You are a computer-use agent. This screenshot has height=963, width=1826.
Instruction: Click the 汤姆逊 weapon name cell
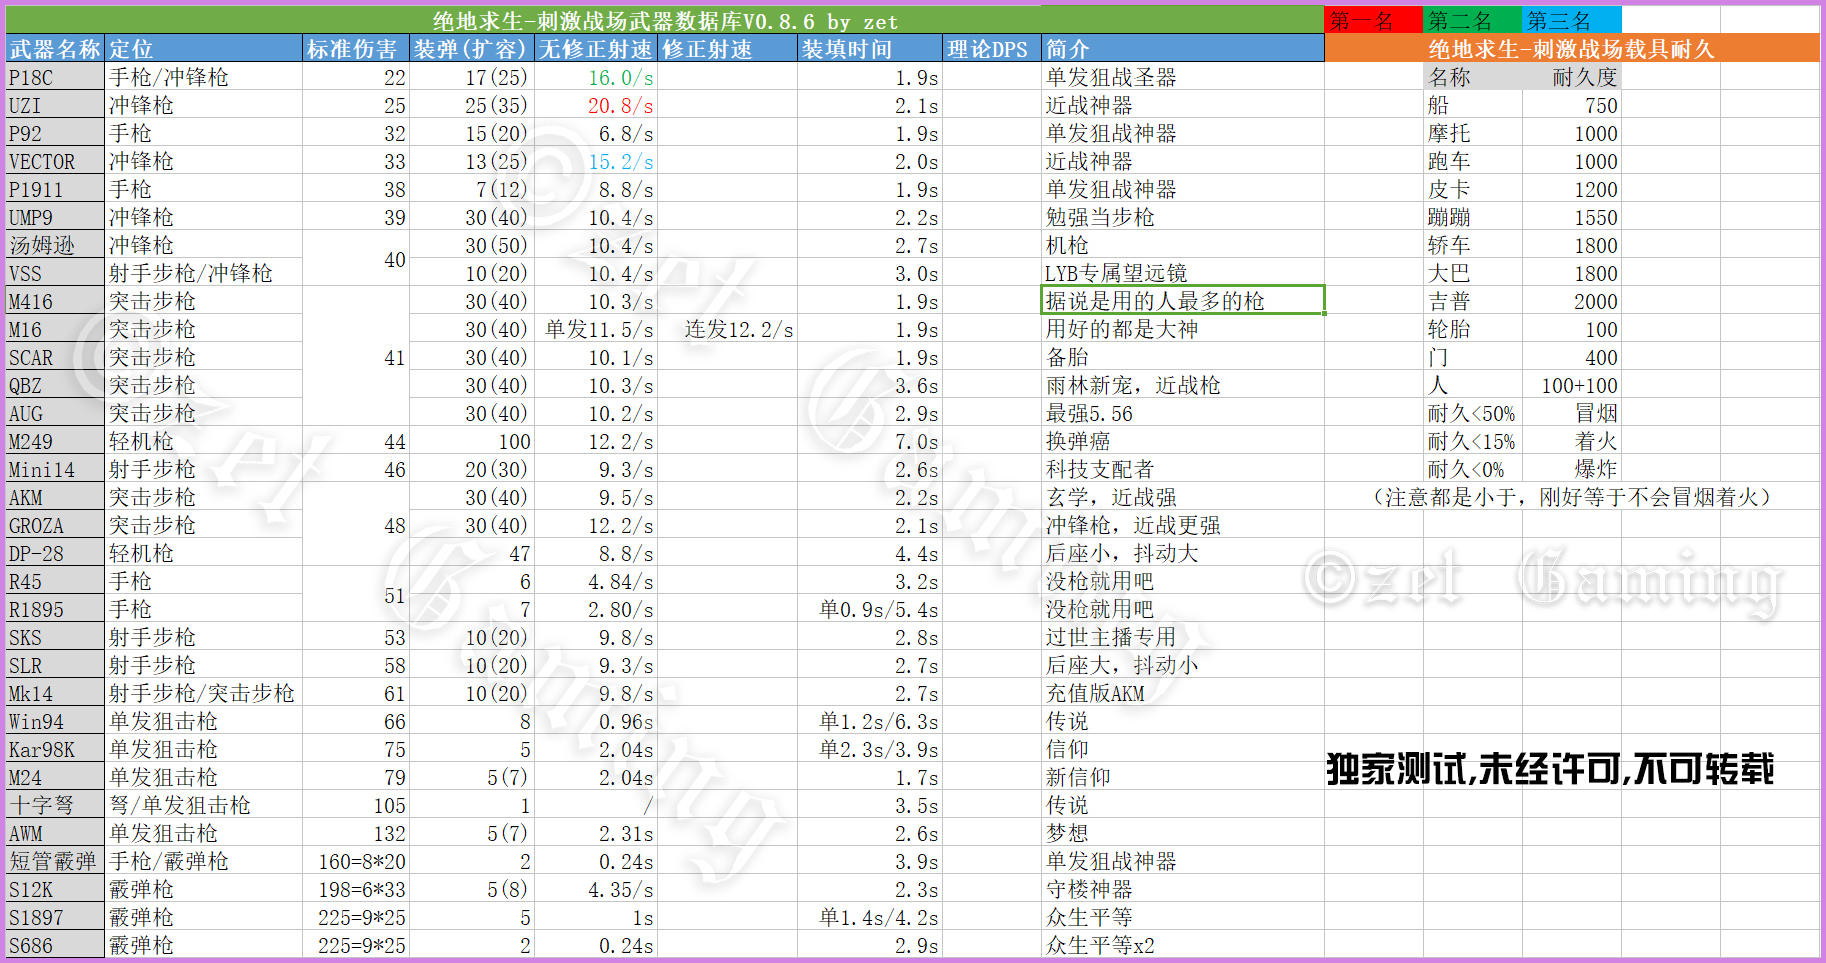click(55, 245)
